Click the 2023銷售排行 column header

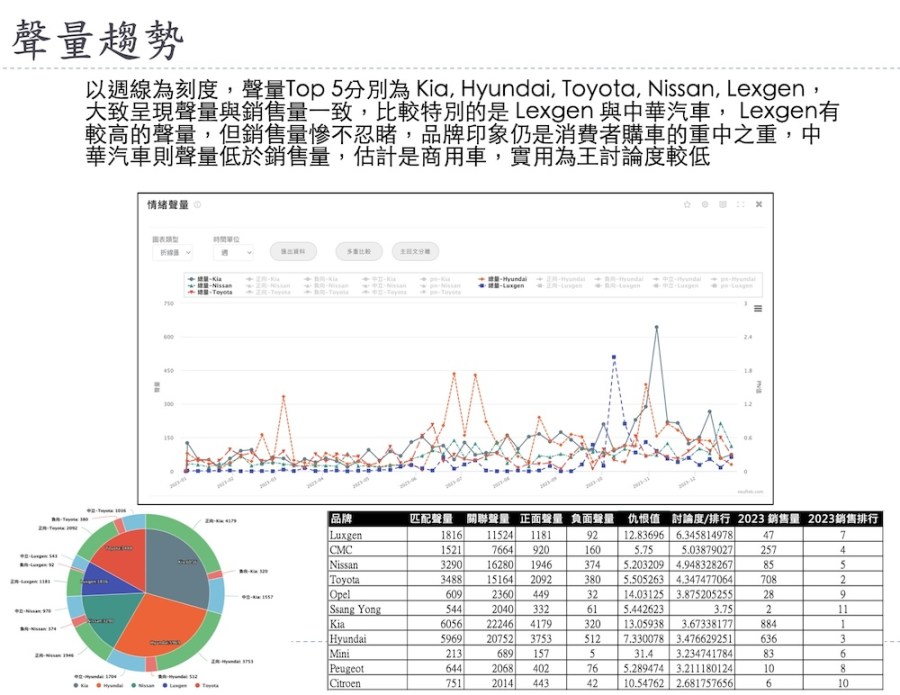(843, 519)
